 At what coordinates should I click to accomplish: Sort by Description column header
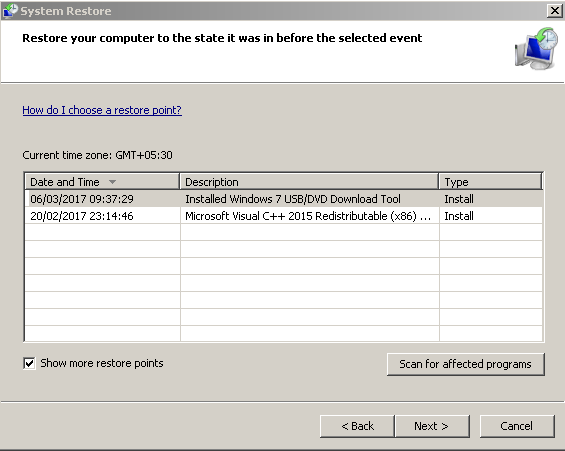309,182
